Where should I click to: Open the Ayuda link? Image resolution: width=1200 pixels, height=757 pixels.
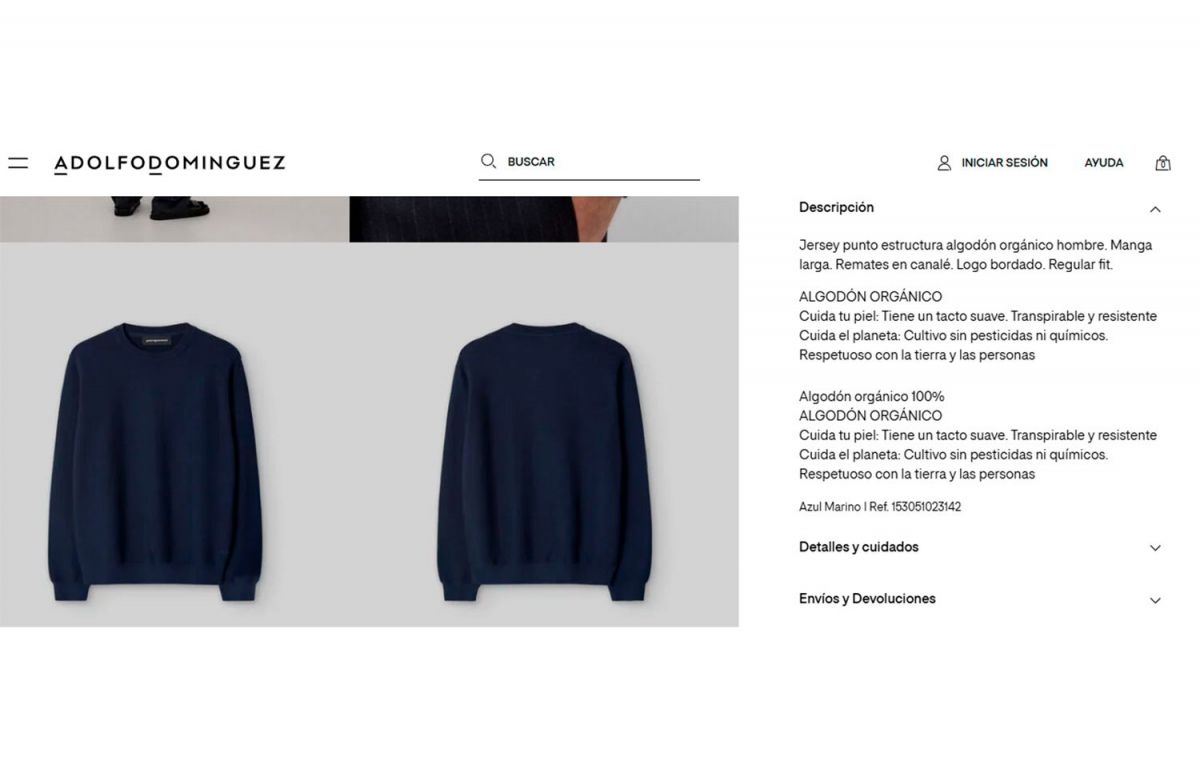pyautogui.click(x=1104, y=162)
